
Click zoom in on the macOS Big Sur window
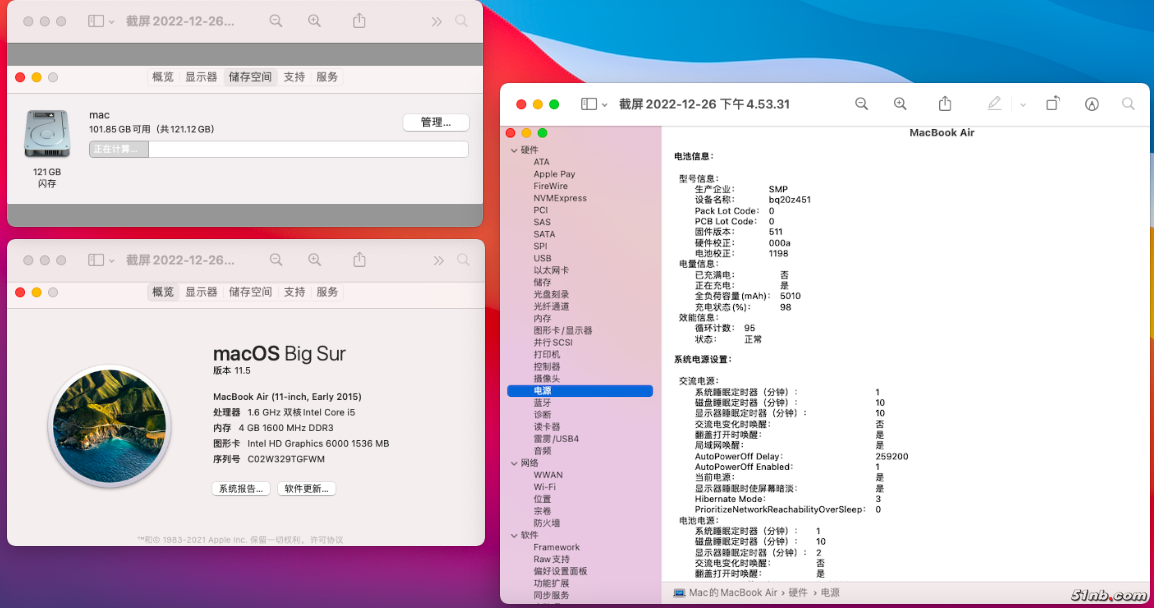coord(315,260)
